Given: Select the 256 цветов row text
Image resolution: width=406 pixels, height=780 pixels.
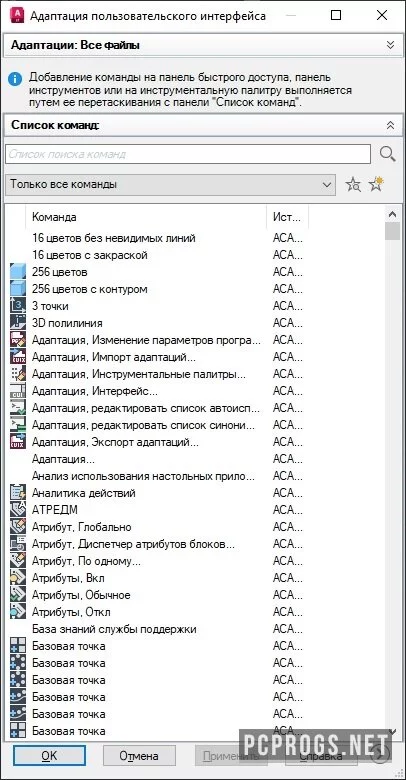Looking at the screenshot, I should (x=60, y=272).
